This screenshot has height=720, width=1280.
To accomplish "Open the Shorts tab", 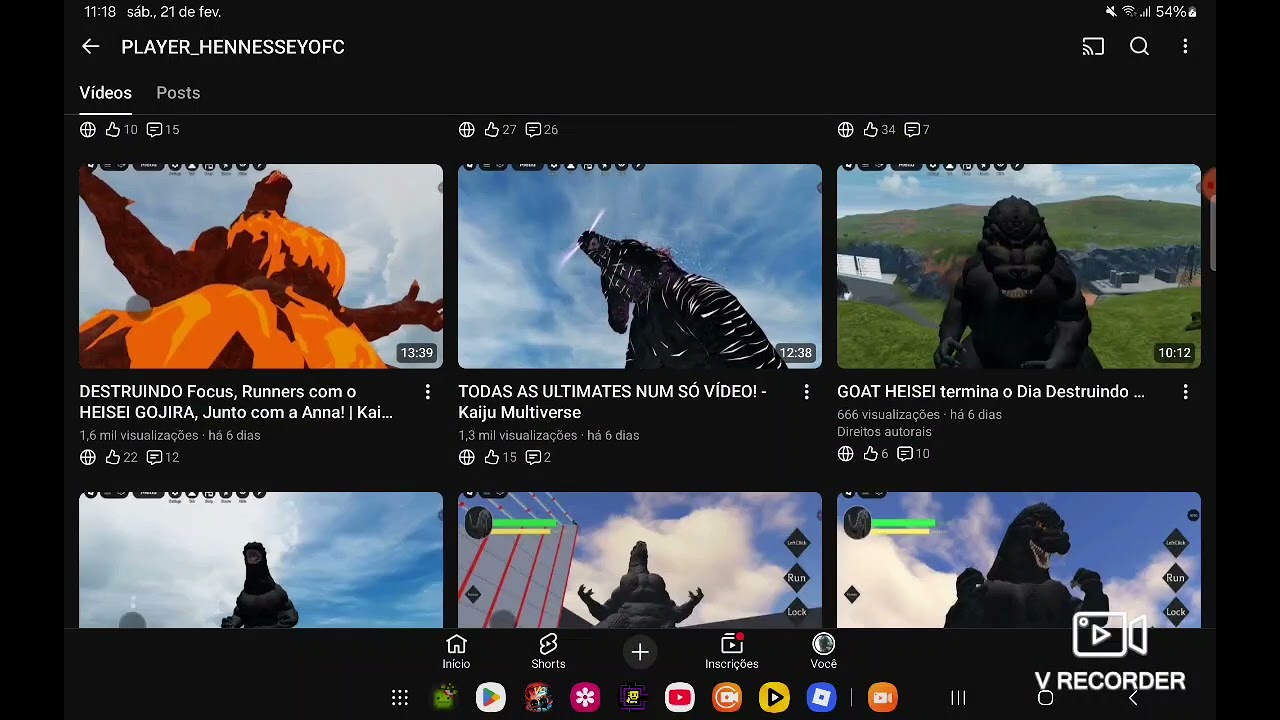I will pyautogui.click(x=548, y=651).
